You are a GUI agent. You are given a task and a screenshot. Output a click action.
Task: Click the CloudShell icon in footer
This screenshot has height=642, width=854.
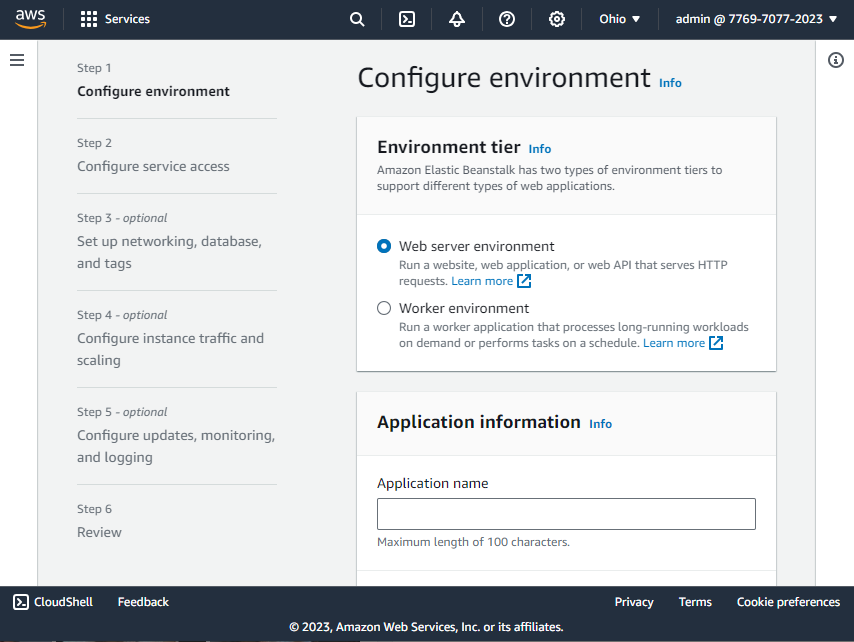[x=21, y=602]
